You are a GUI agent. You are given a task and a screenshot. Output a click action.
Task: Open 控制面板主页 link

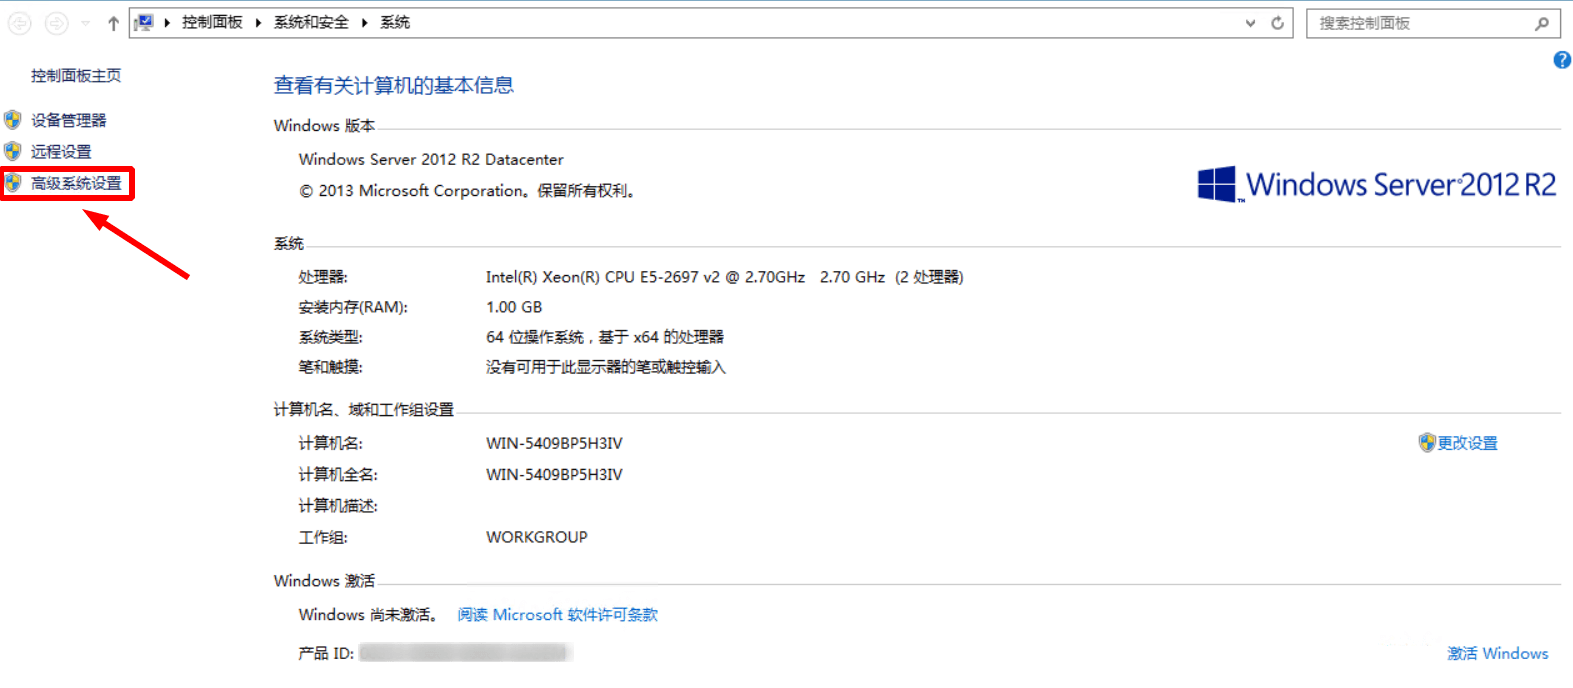[76, 75]
